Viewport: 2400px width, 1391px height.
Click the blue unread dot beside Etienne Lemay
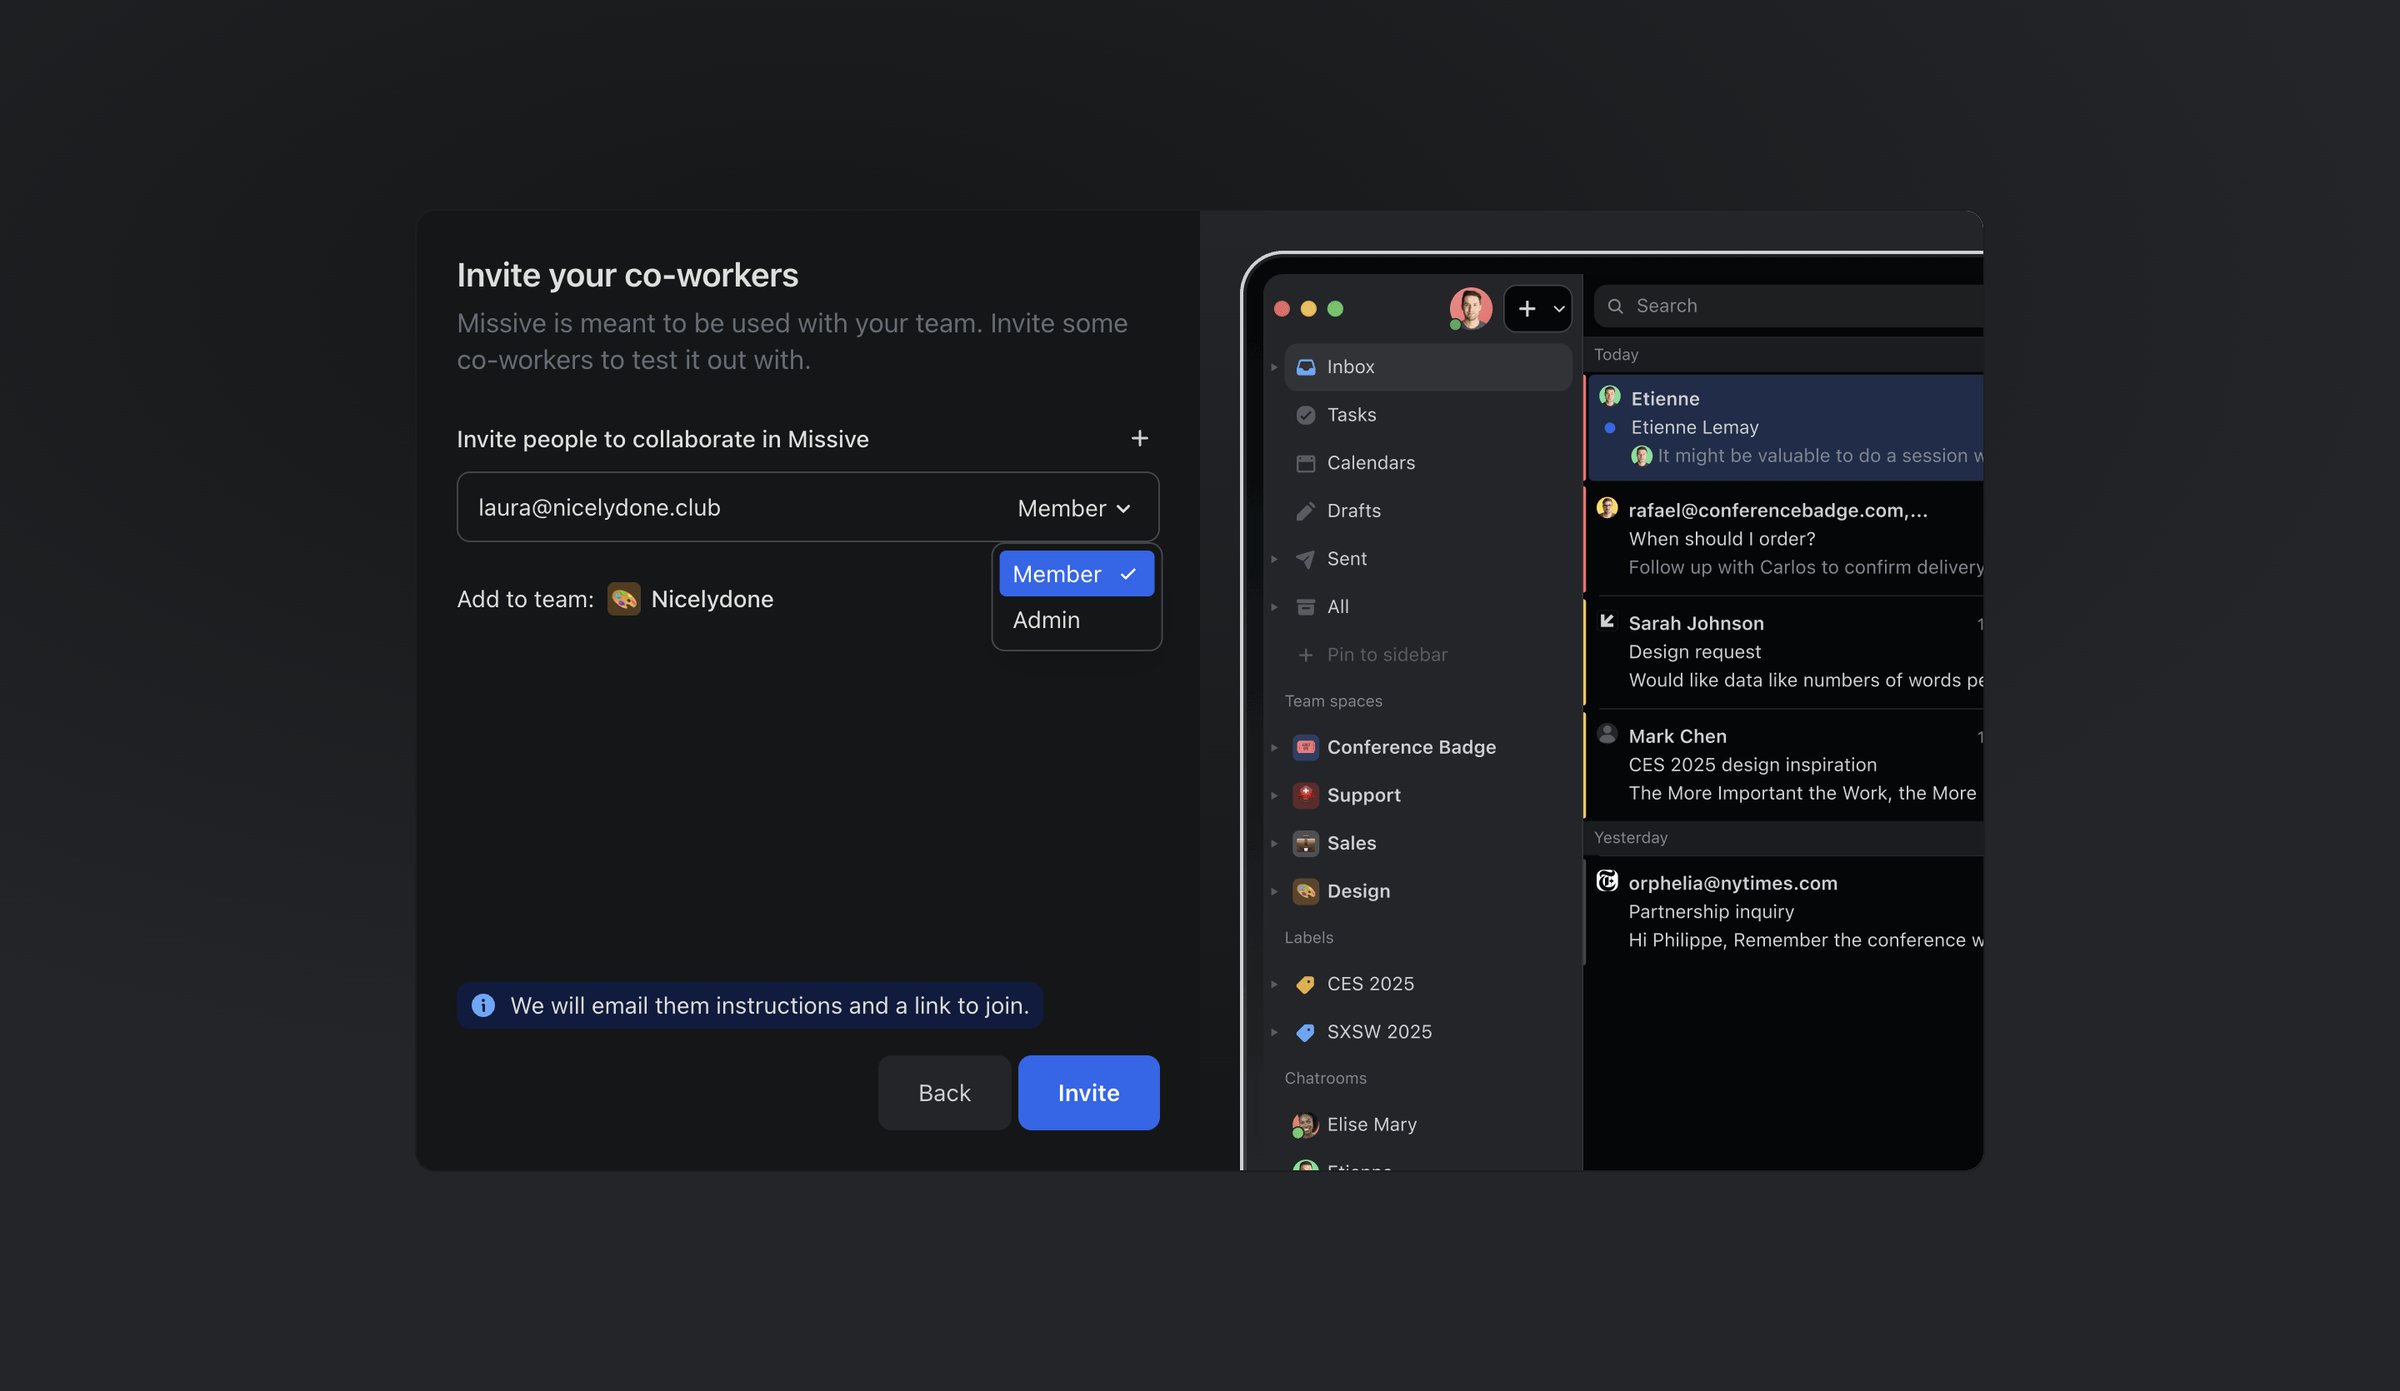click(1609, 428)
